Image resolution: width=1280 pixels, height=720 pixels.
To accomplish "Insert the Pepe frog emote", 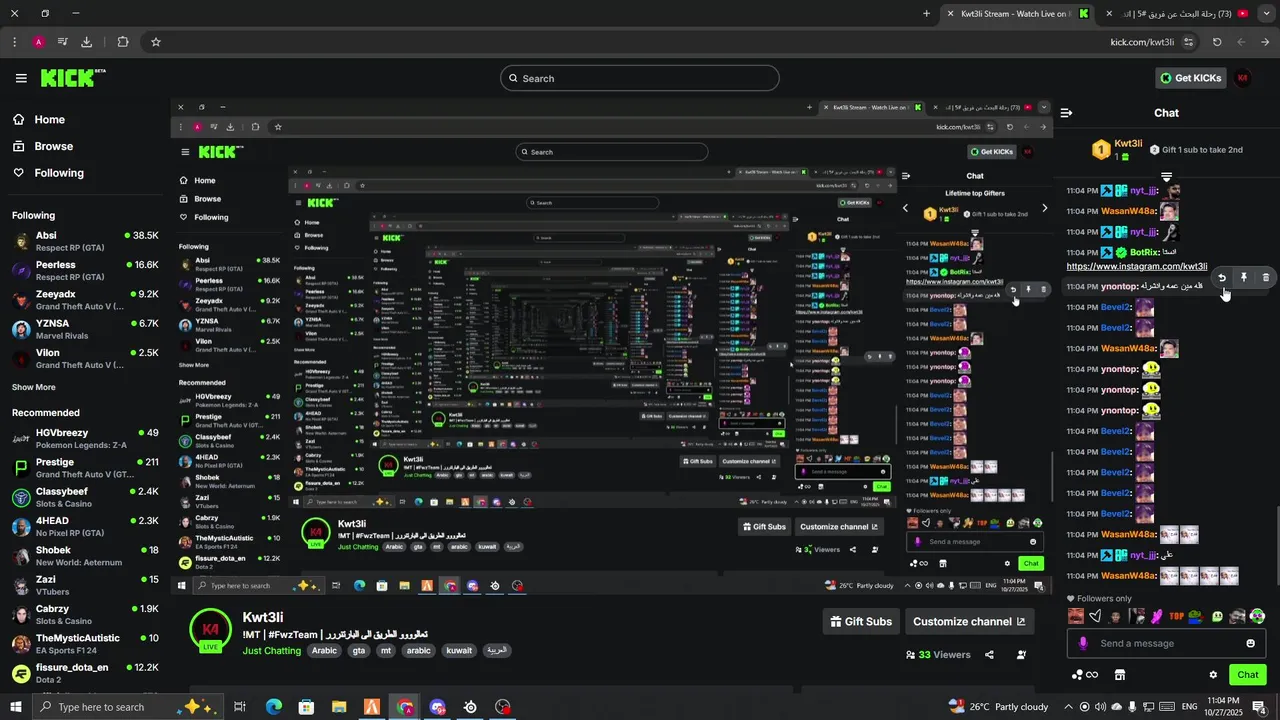I will point(1197,616).
